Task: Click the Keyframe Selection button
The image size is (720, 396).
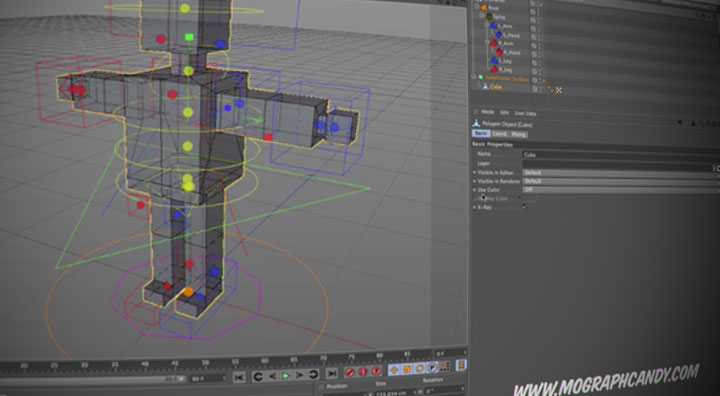Action: coord(377,370)
